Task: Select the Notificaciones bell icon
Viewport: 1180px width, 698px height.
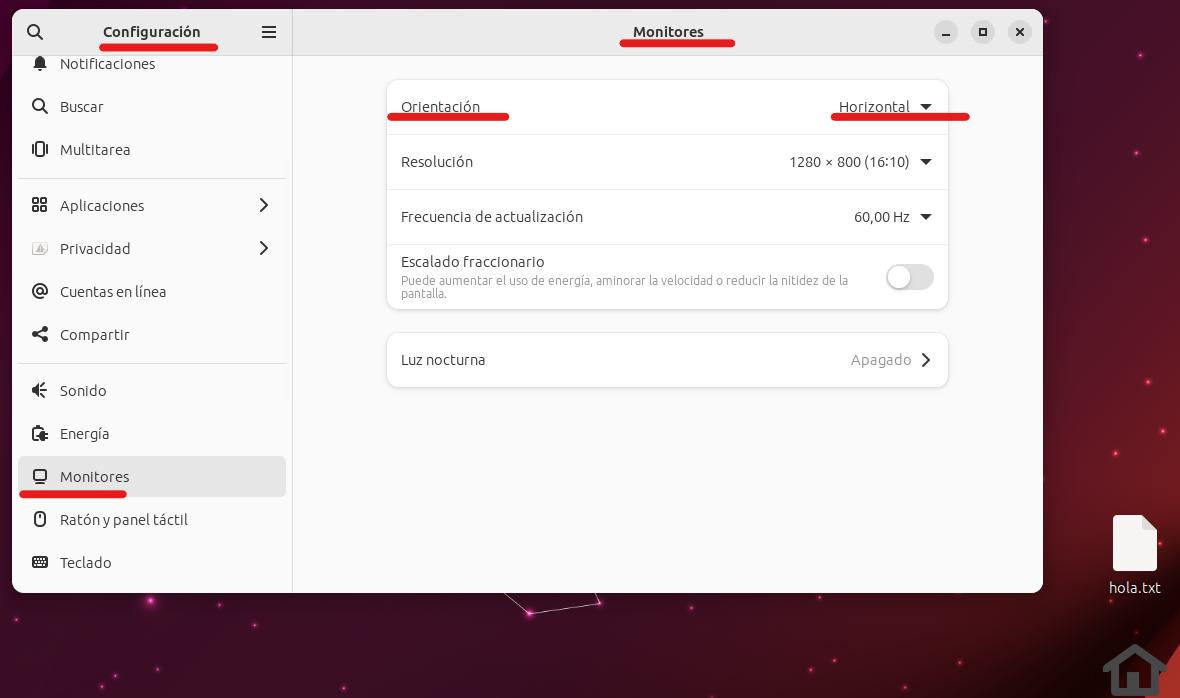Action: pyautogui.click(x=40, y=63)
